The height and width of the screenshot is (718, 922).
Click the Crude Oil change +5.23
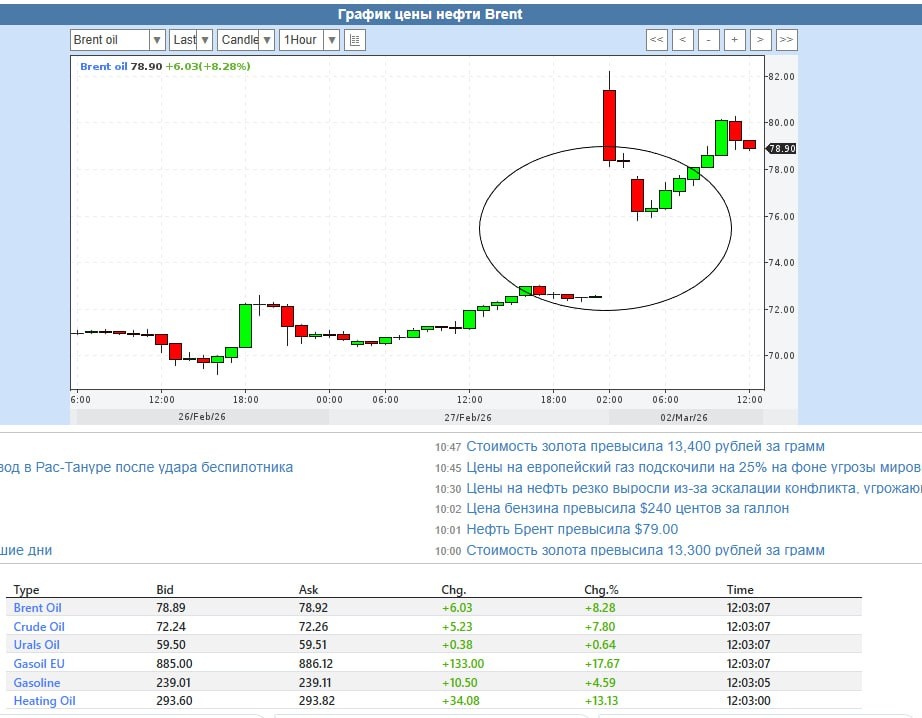click(457, 626)
